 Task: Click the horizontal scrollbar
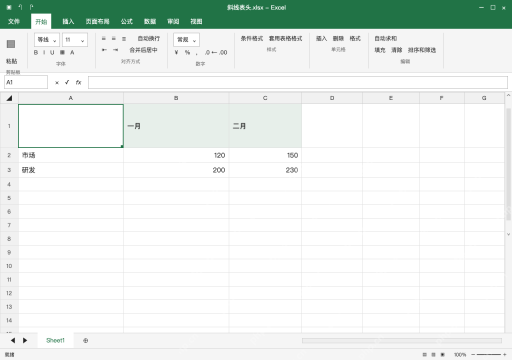tap(402, 341)
